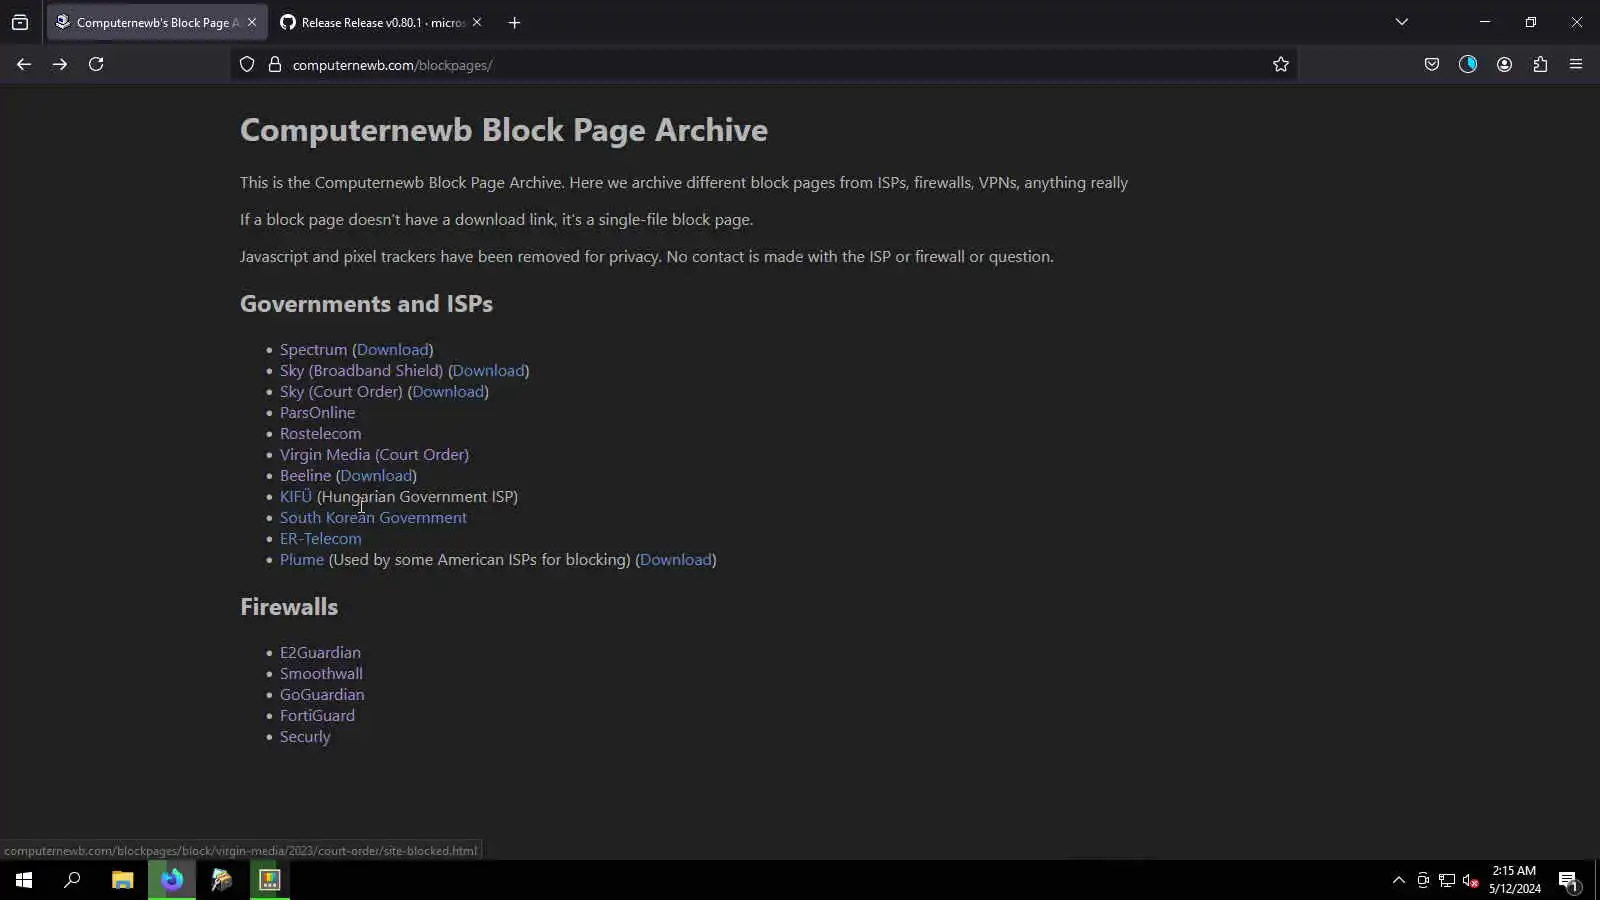The height and width of the screenshot is (900, 1600).
Task: Open the Meet Now tray icon
Action: (x=1423, y=880)
